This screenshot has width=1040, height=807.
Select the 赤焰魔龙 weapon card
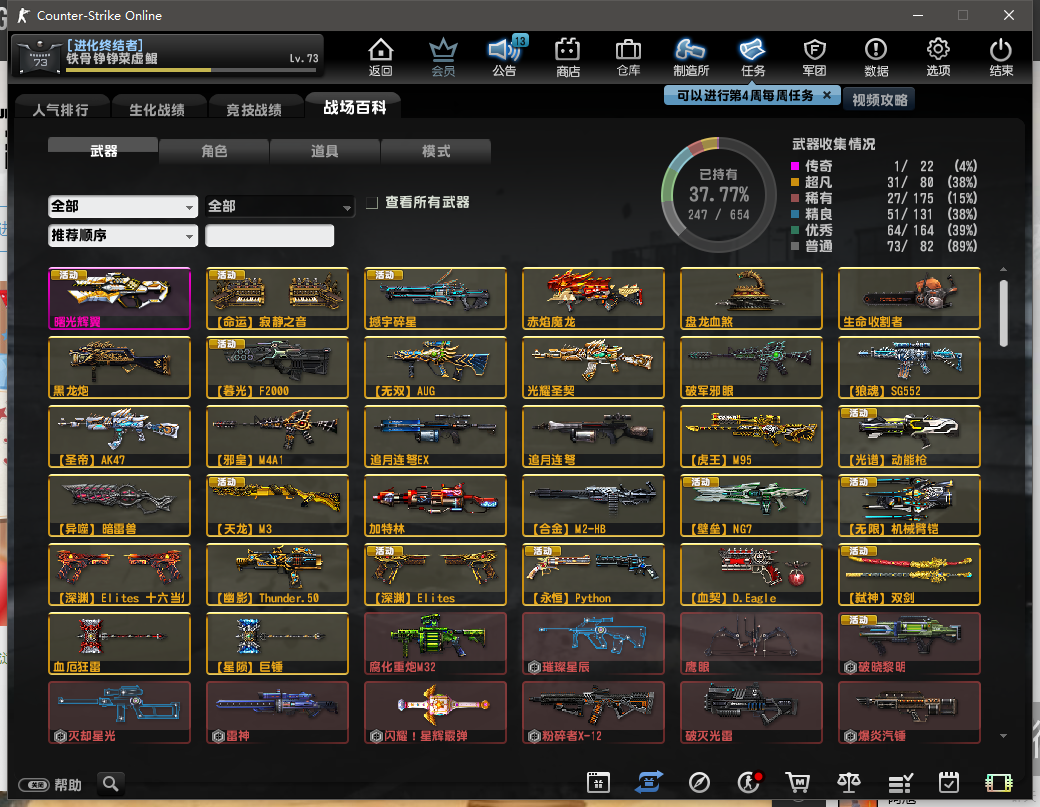(x=593, y=298)
